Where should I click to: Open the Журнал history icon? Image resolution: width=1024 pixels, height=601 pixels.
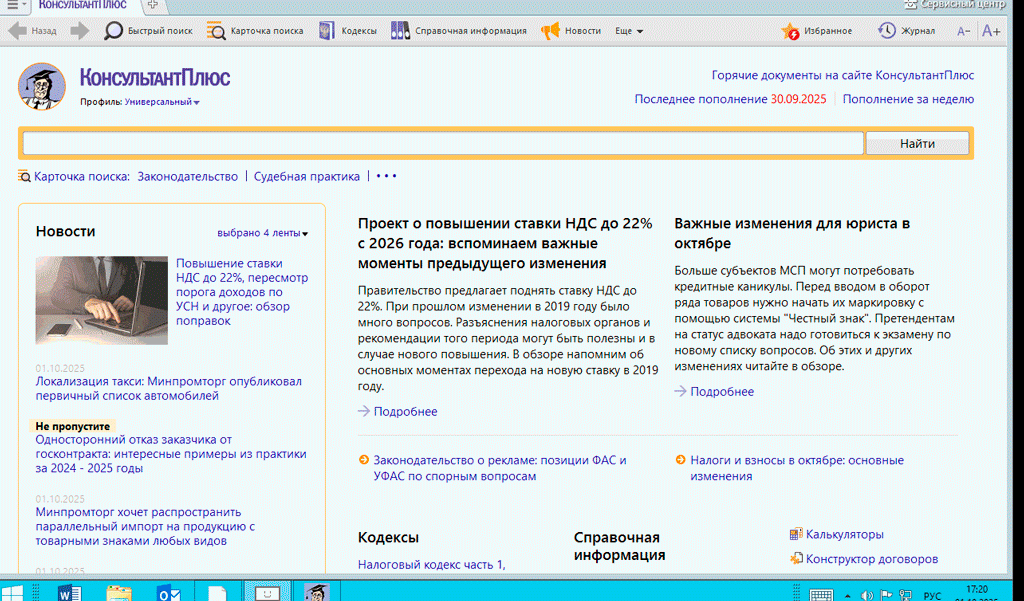pyautogui.click(x=887, y=31)
